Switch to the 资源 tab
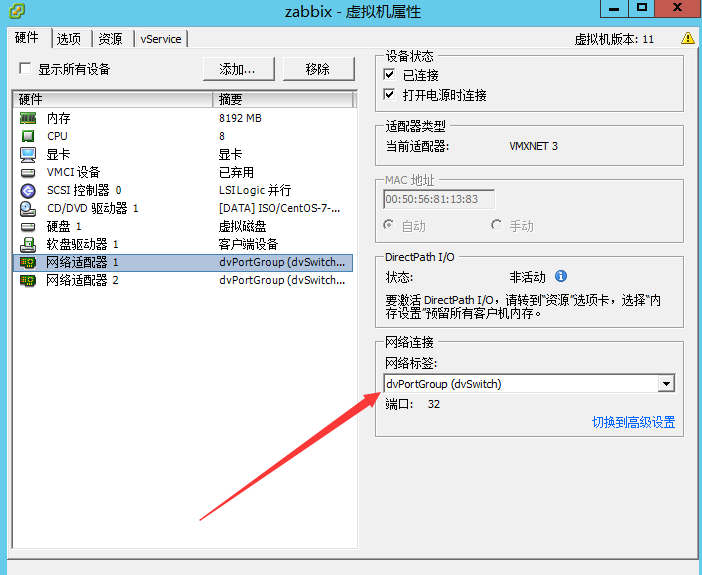Image resolution: width=702 pixels, height=575 pixels. pos(110,39)
